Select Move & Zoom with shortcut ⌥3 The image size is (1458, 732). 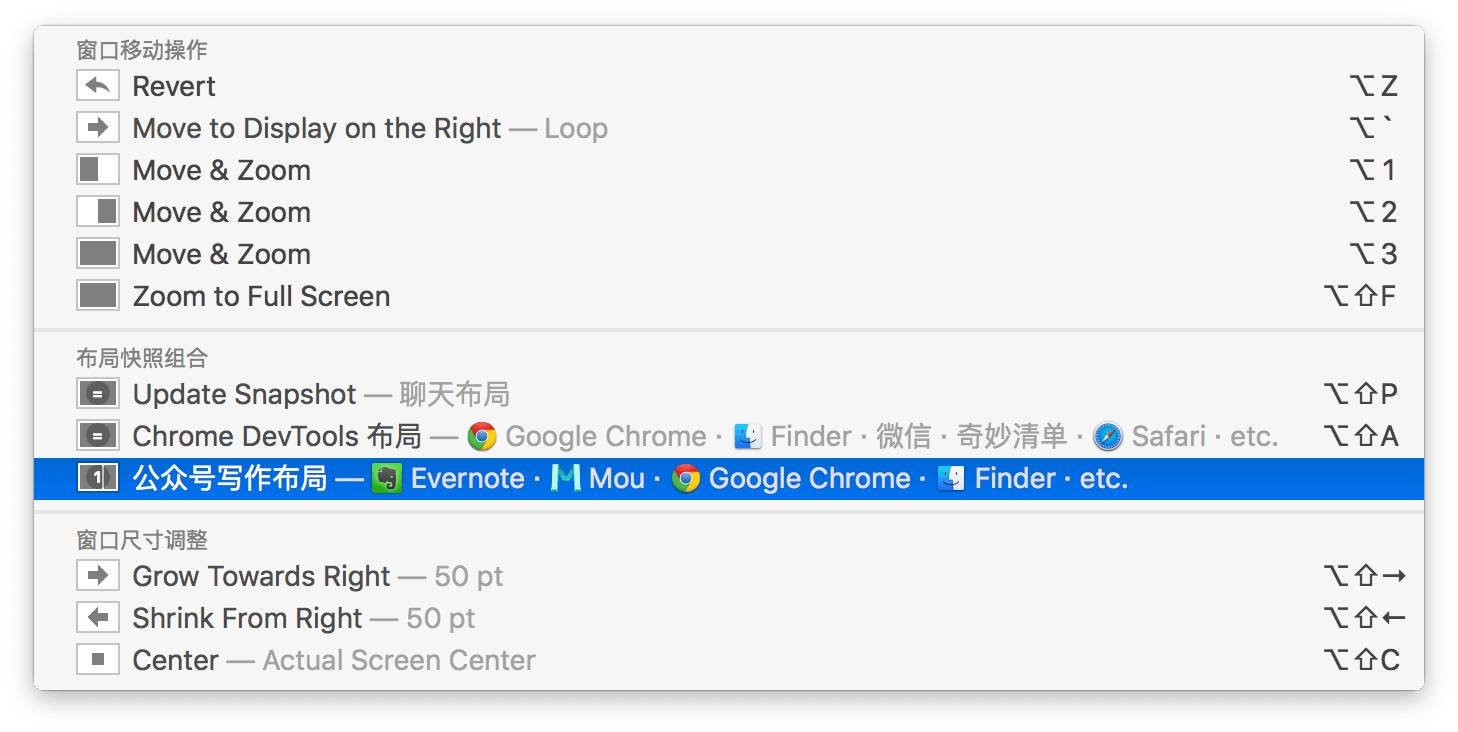pos(221,254)
